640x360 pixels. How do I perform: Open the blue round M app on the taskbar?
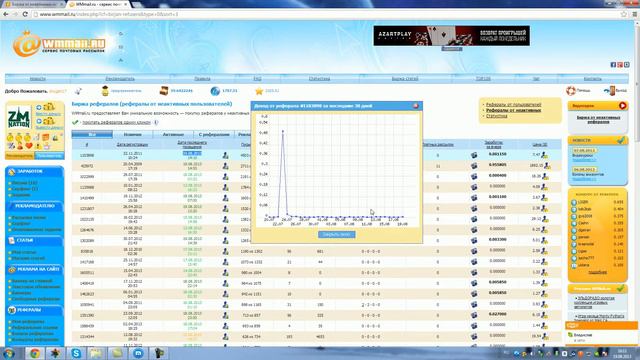point(138,353)
